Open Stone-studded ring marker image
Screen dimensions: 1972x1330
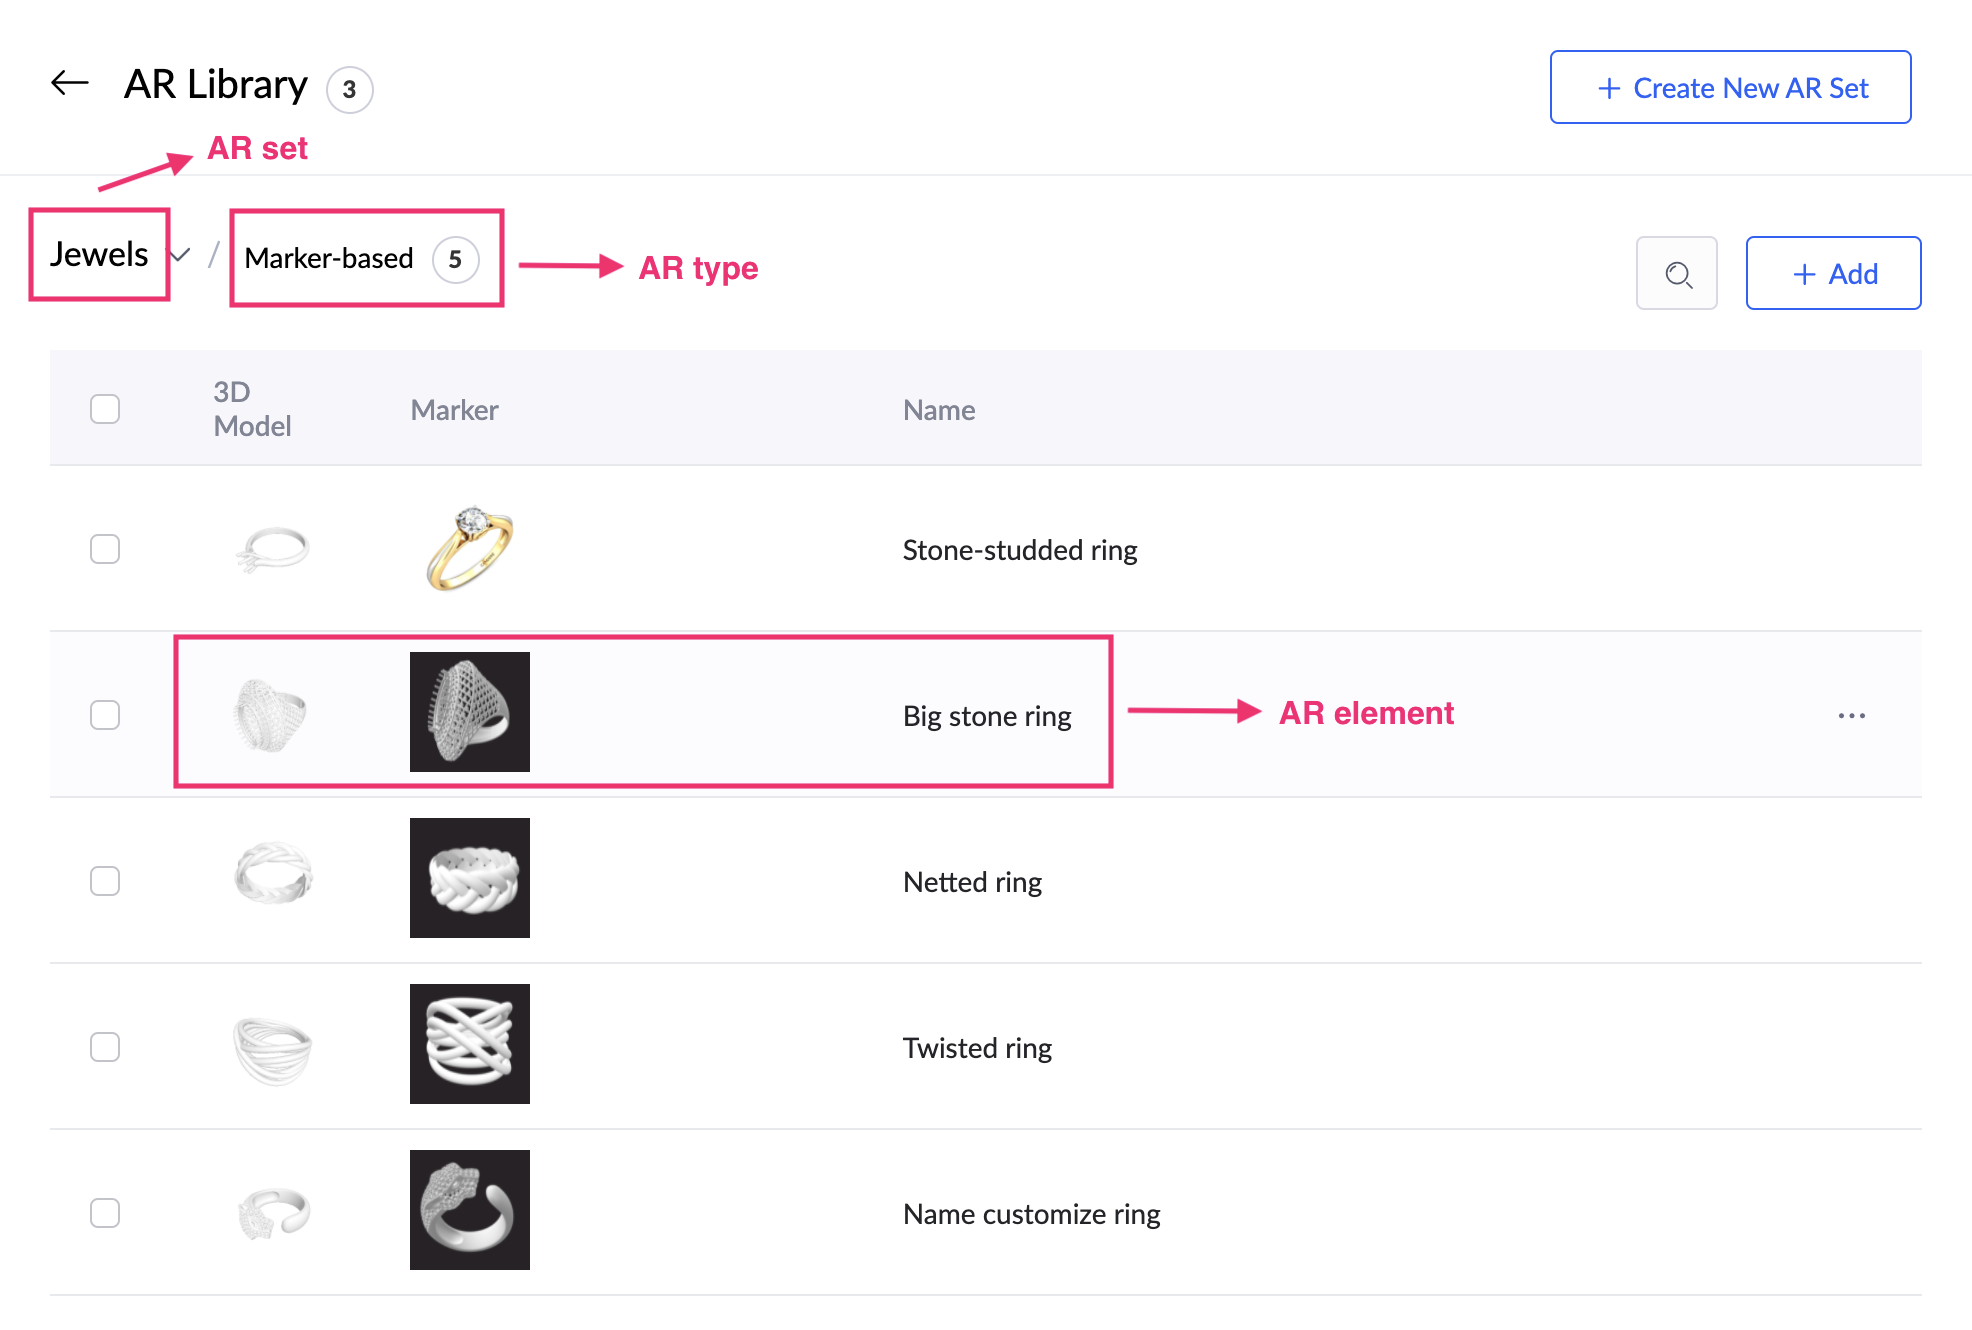pyautogui.click(x=470, y=548)
